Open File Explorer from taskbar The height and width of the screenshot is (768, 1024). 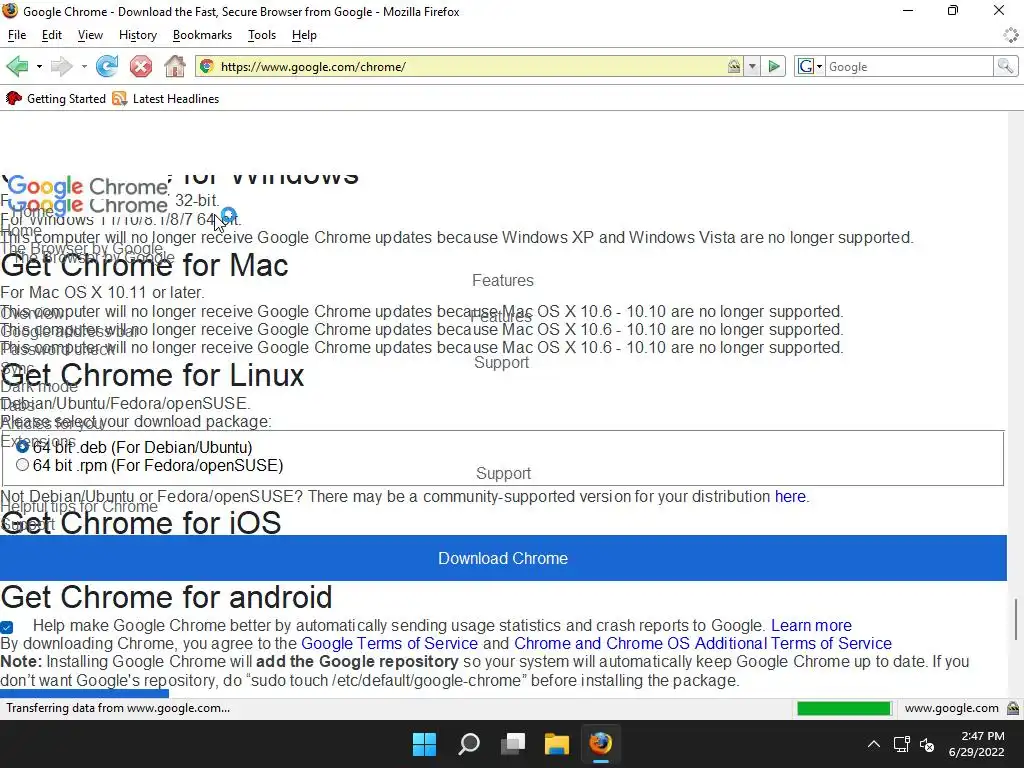[557, 744]
